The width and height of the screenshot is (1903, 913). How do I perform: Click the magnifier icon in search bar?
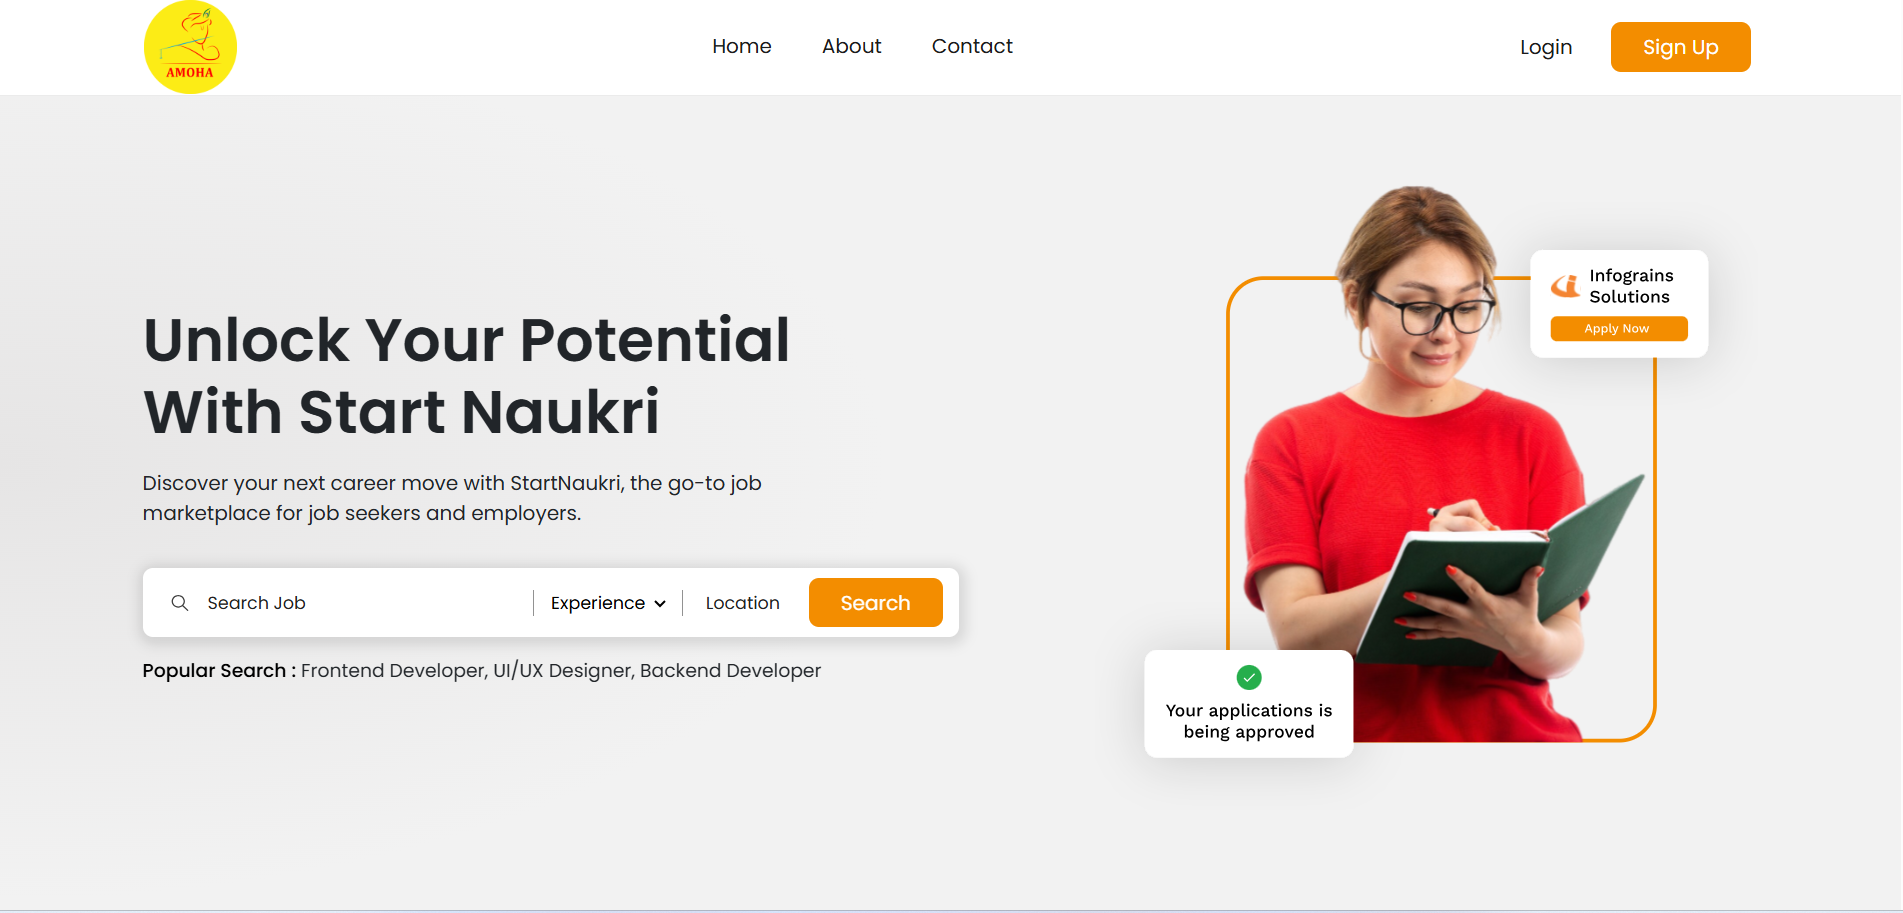(x=180, y=603)
